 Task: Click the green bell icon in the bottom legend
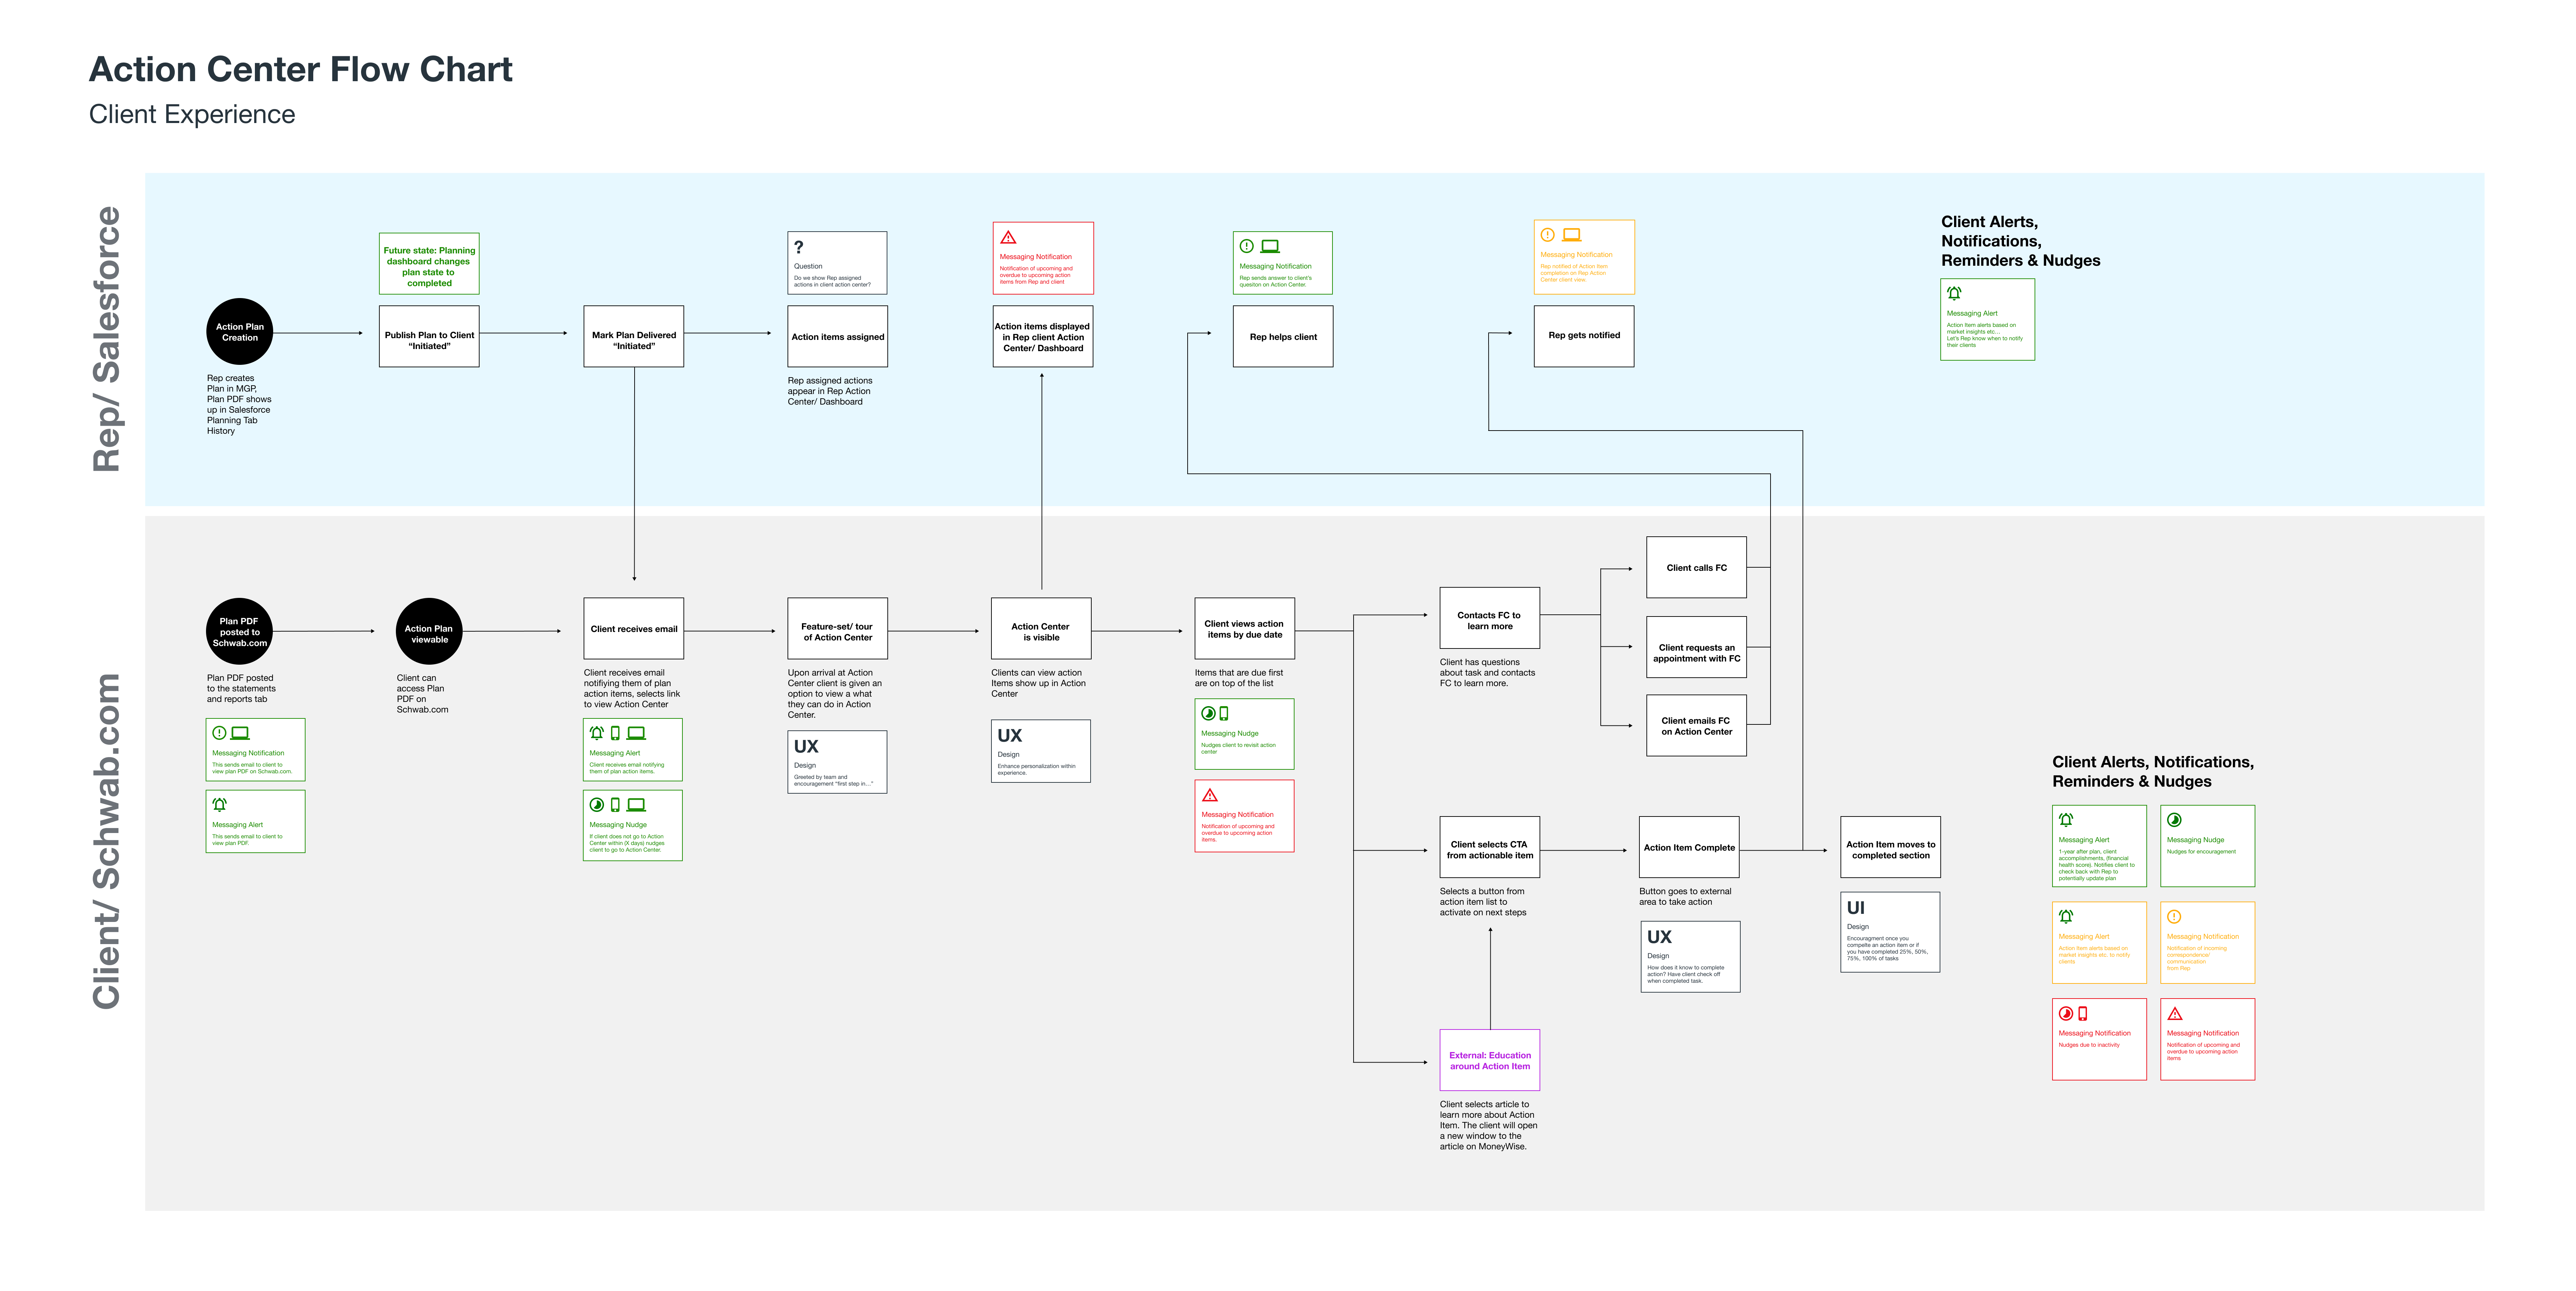point(2066,820)
